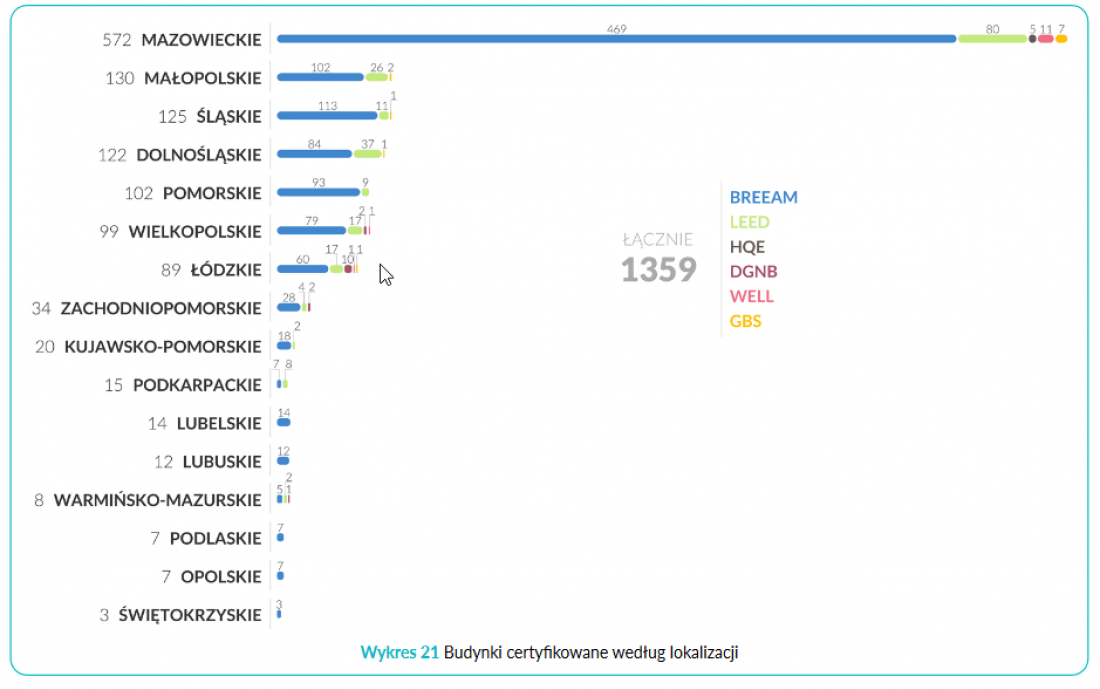The width and height of the screenshot is (1100, 689).
Task: Select the LUBUSKIE region label
Action: click(222, 462)
